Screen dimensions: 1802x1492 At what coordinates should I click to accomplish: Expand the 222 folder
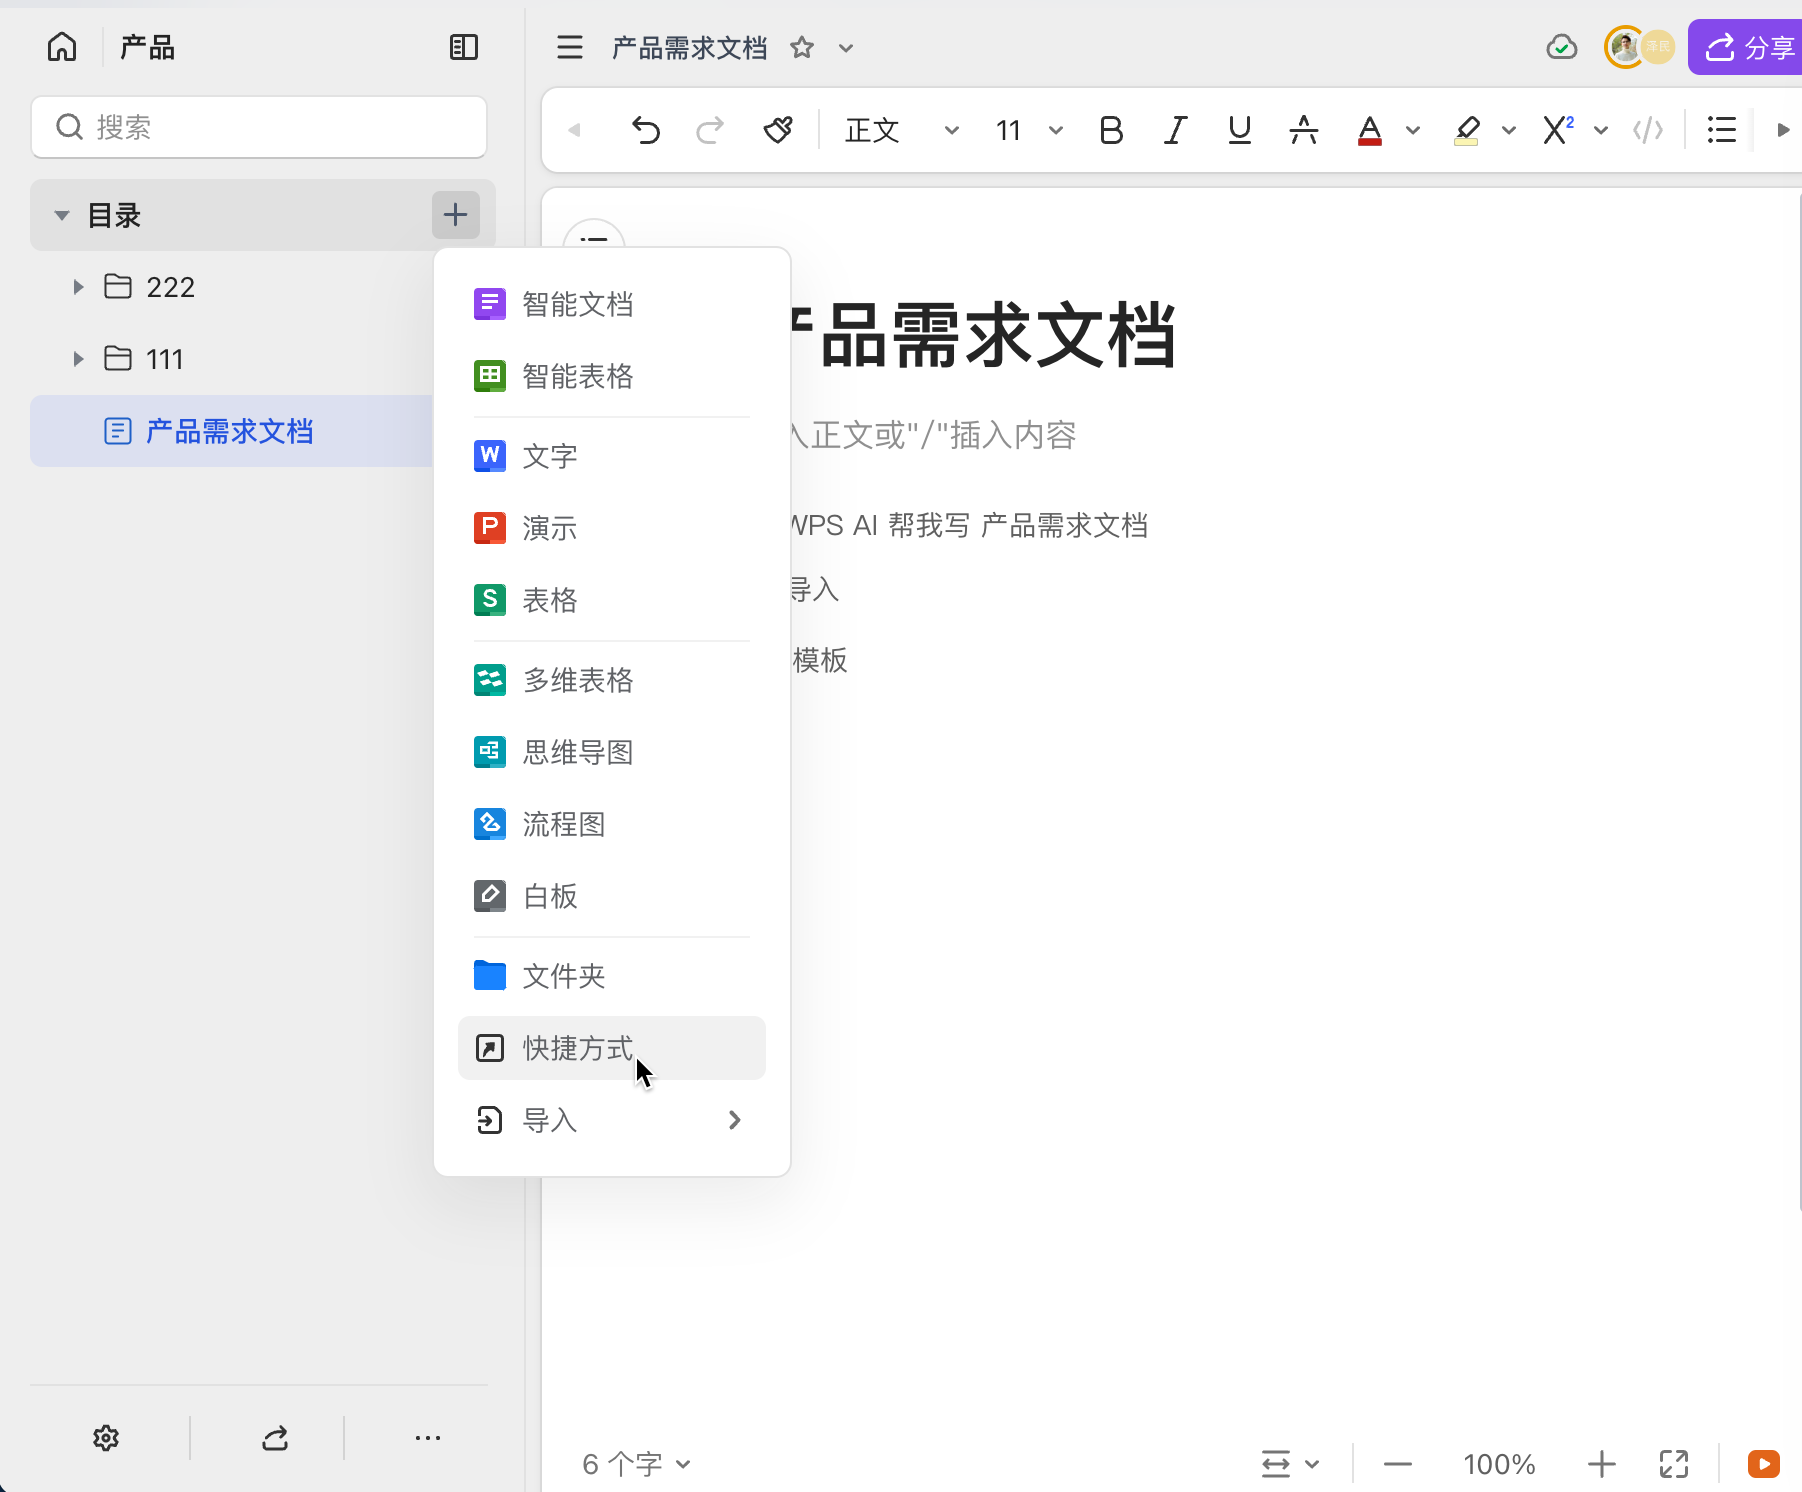click(x=78, y=287)
